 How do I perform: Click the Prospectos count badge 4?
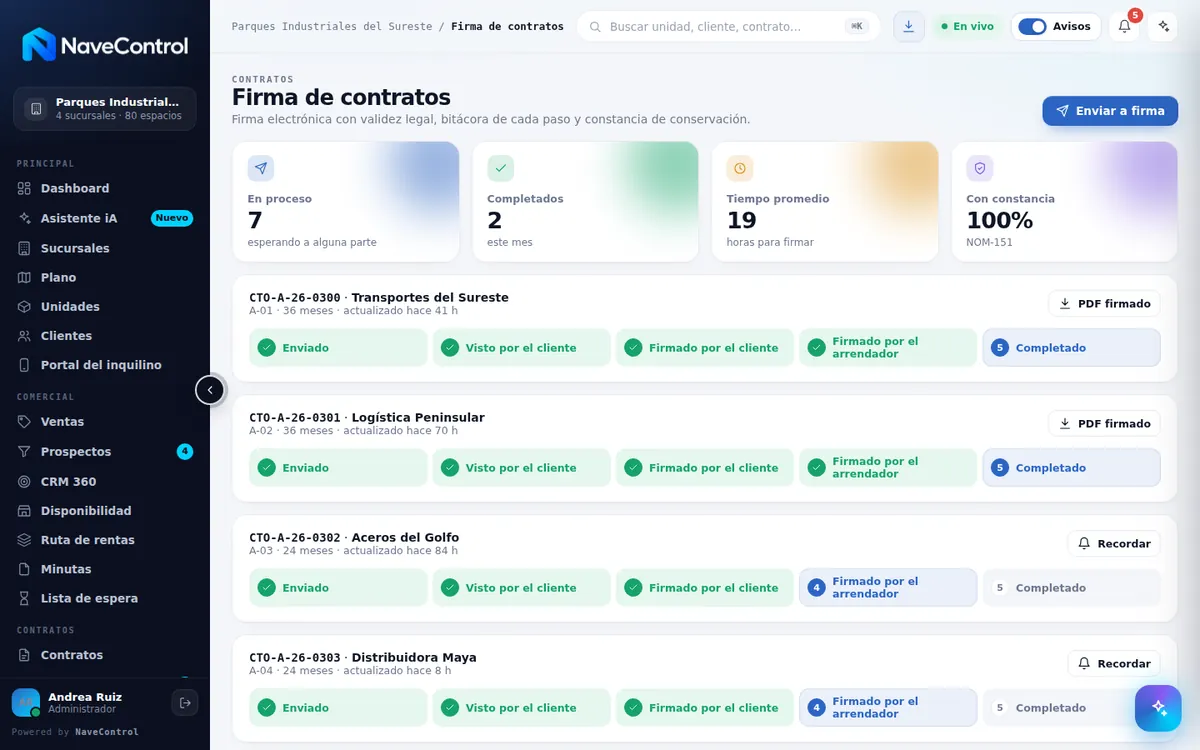[x=185, y=452]
